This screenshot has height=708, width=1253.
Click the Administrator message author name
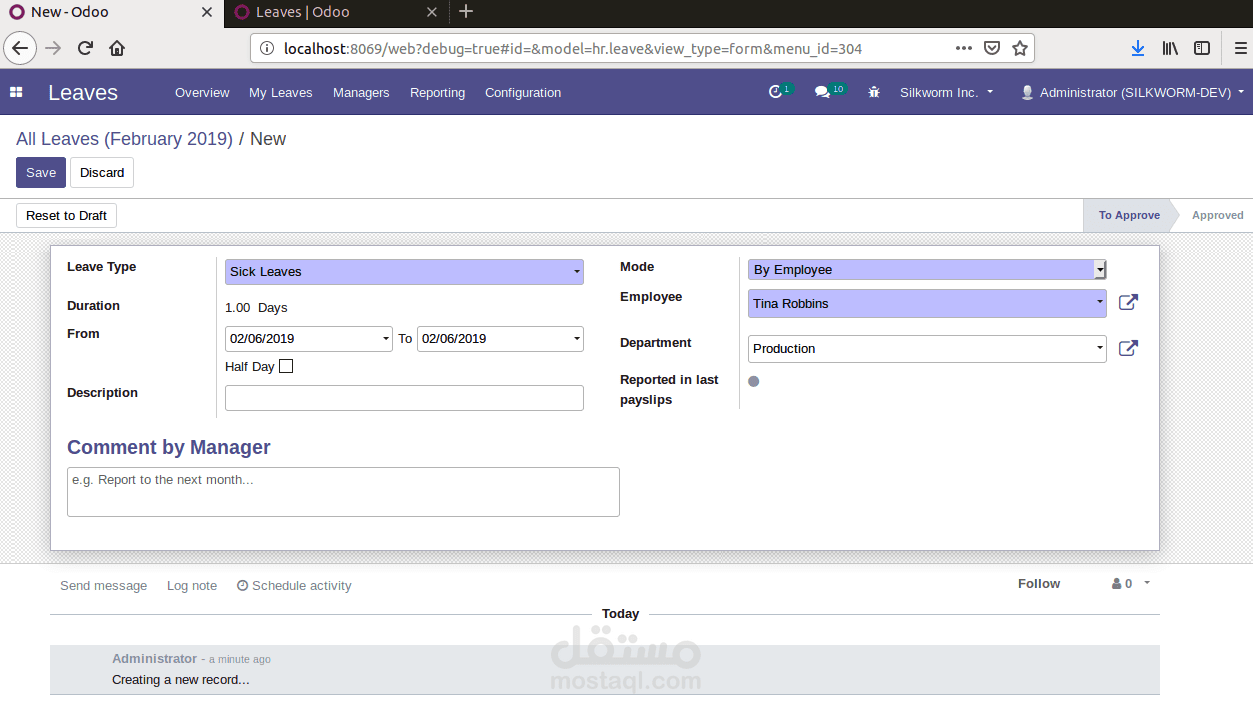[154, 659]
